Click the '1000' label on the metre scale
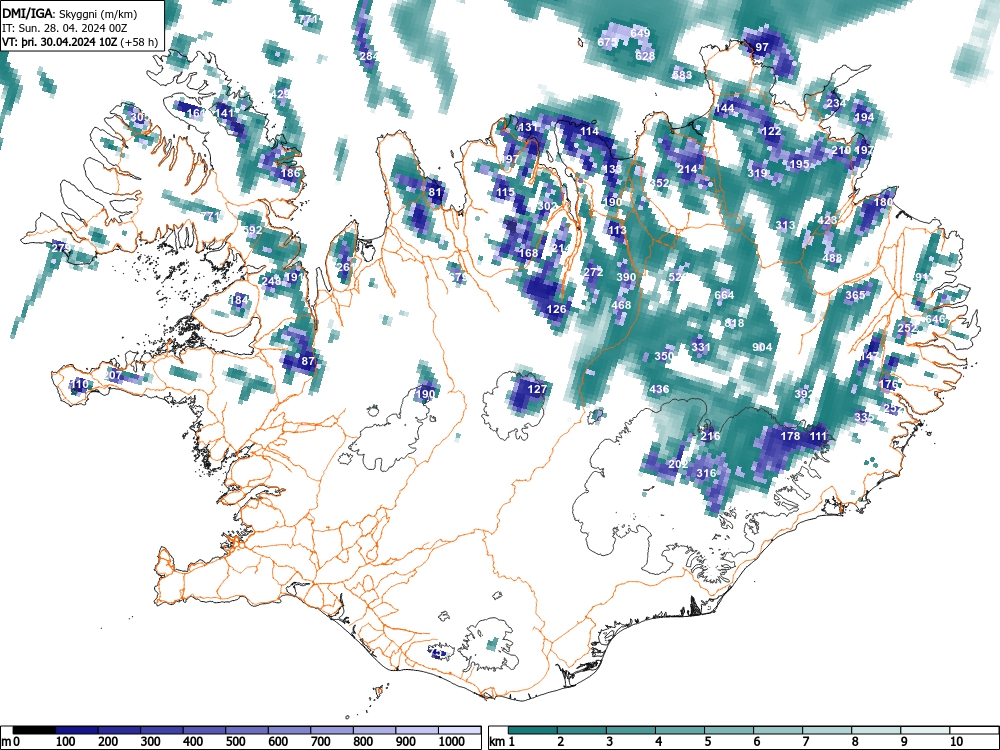 (451, 742)
